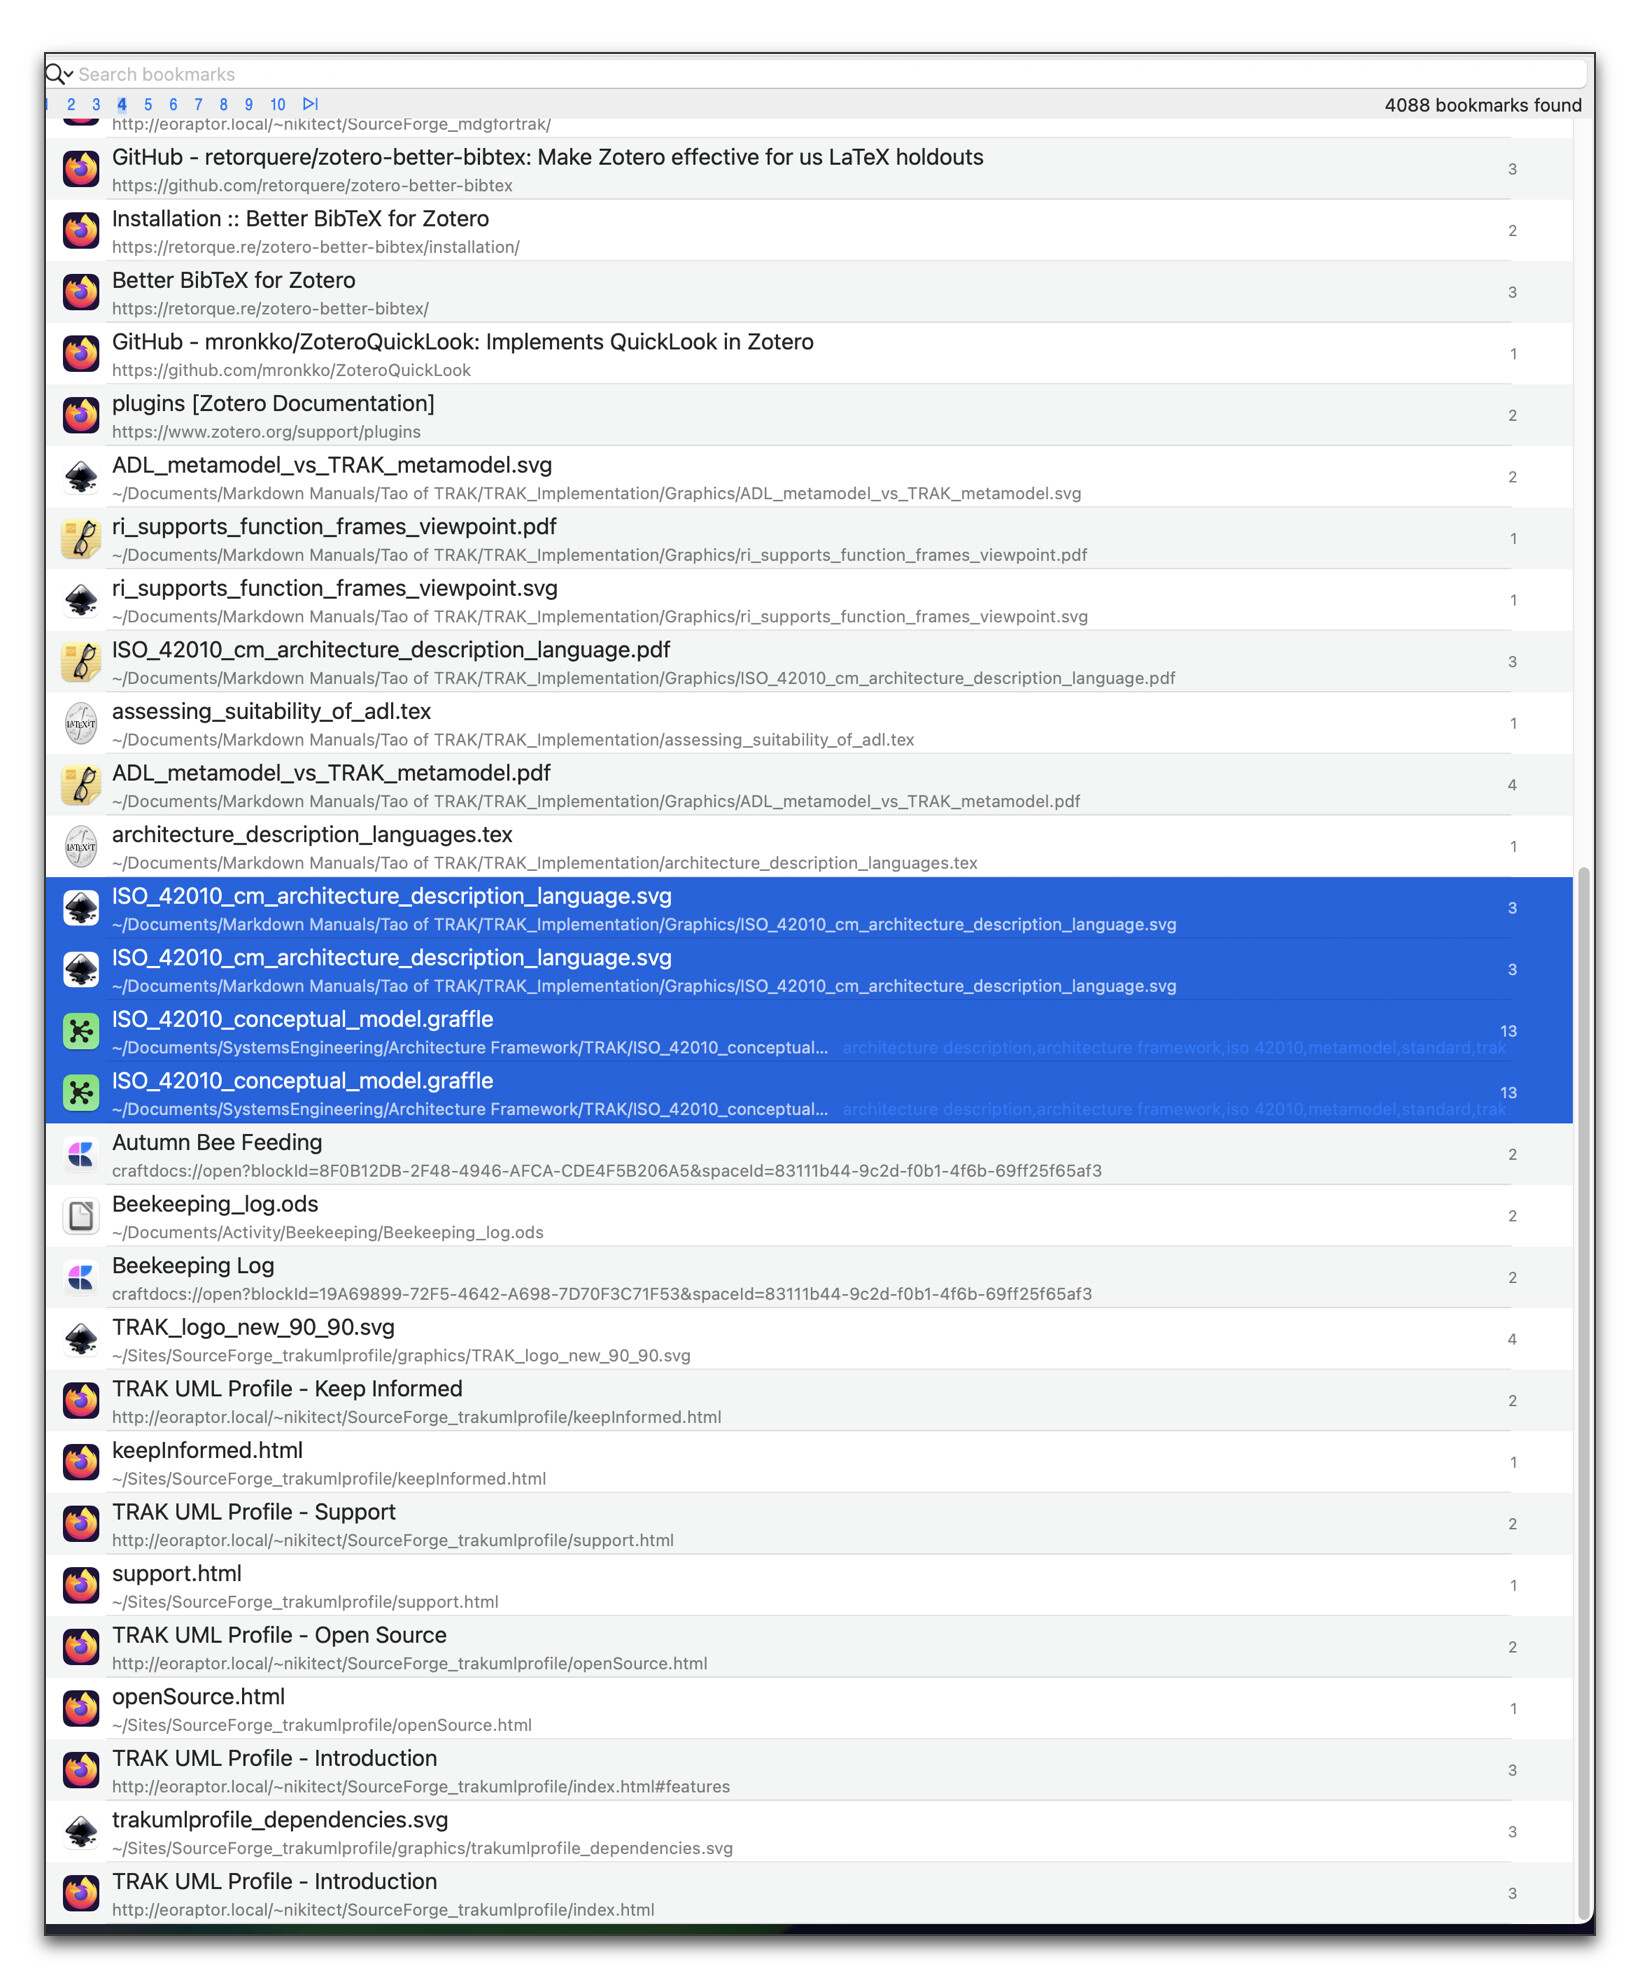Click the Inkscape icon for TRAK_logo_new_90_90.svg
This screenshot has height=1988, width=1640.
coord(81,1339)
